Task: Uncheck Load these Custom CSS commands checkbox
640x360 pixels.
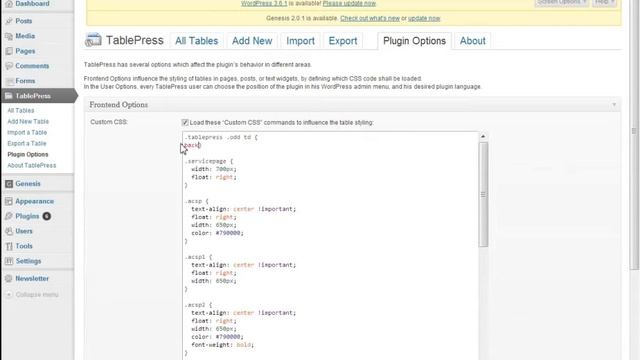Action: (185, 122)
